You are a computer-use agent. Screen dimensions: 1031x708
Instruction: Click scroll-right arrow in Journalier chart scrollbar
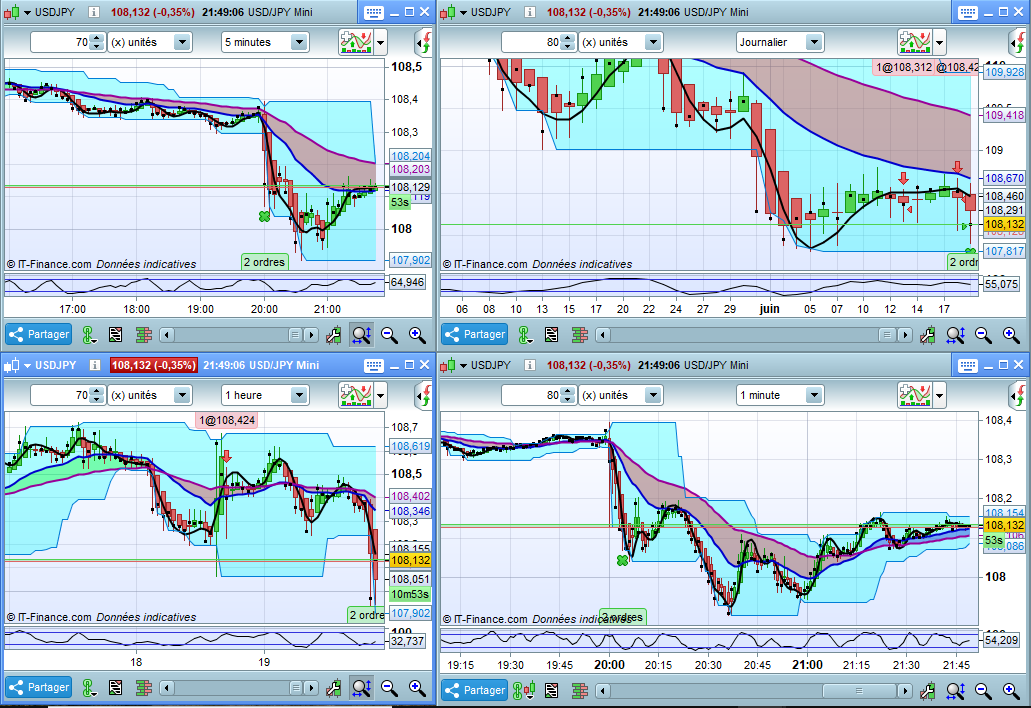905,335
